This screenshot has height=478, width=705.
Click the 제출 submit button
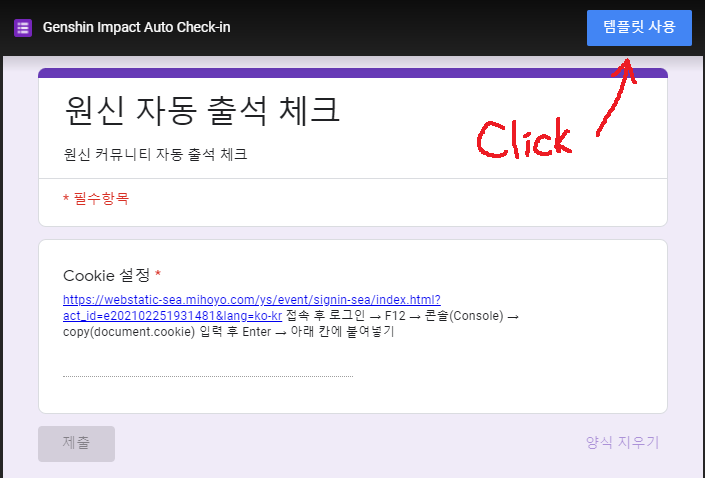pyautogui.click(x=76, y=443)
